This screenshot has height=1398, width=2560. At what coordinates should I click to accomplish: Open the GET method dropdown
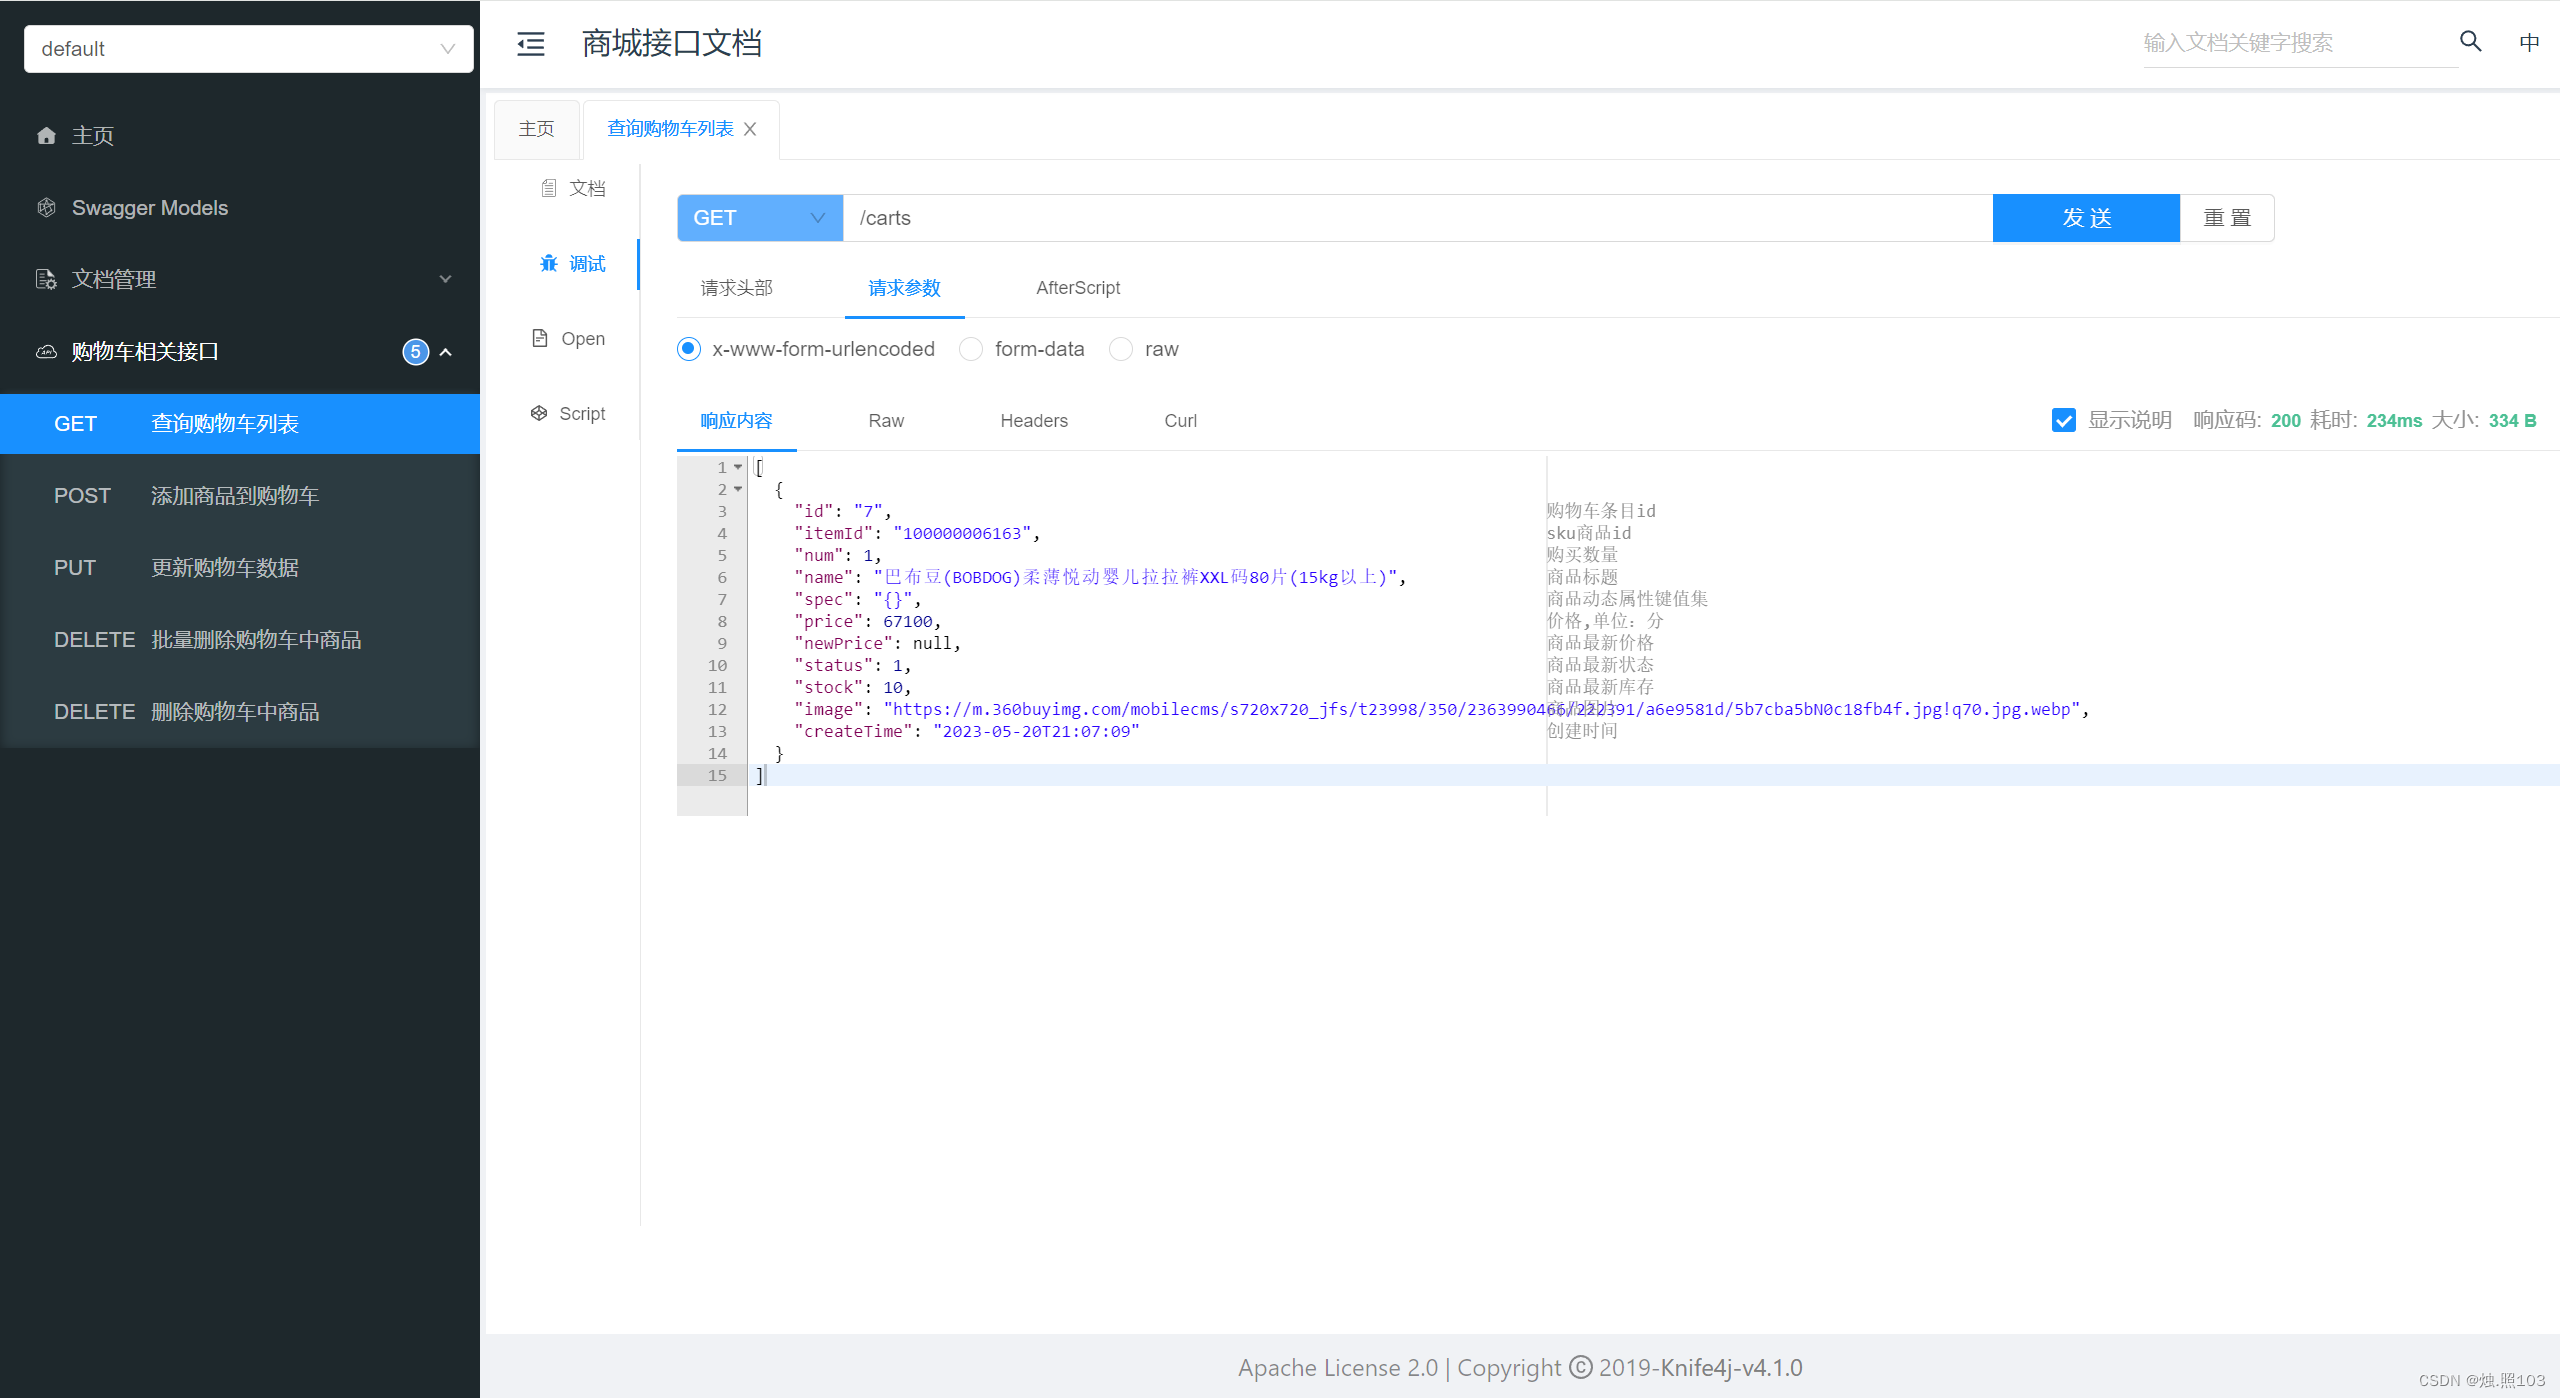tap(759, 218)
